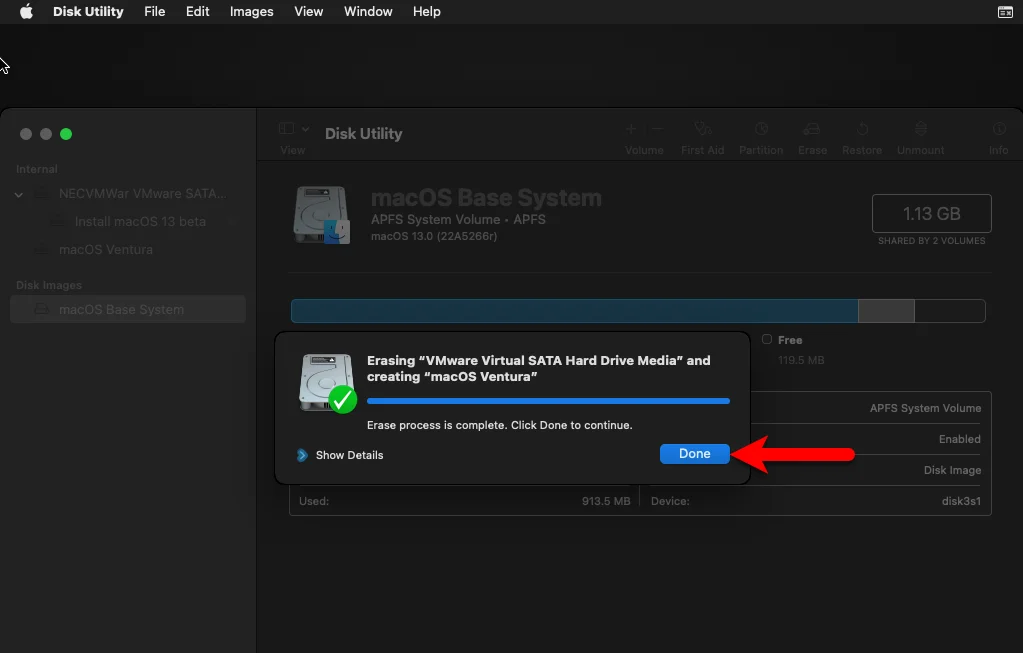Click the 913.5 MB used value
Screen dimensions: 1023x653
pos(605,501)
